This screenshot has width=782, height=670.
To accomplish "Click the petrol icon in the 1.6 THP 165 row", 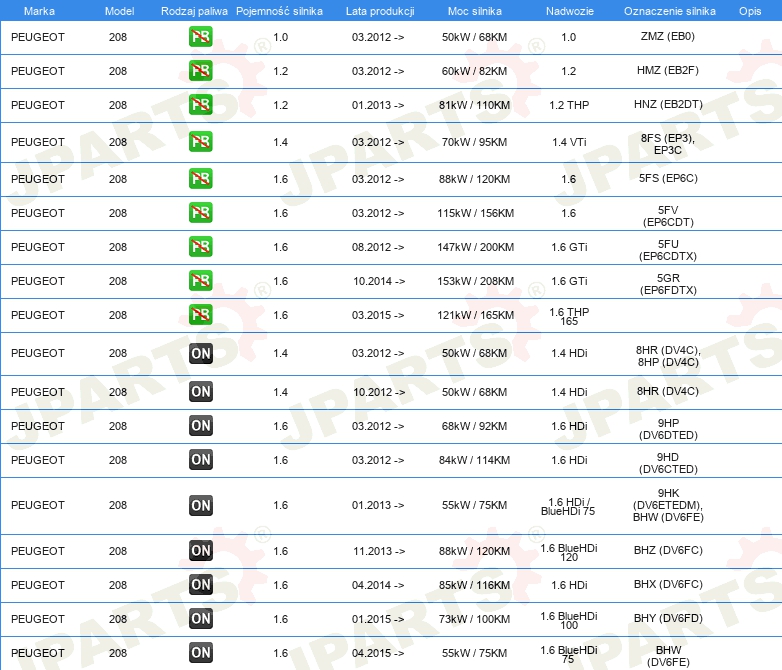I will click(200, 314).
